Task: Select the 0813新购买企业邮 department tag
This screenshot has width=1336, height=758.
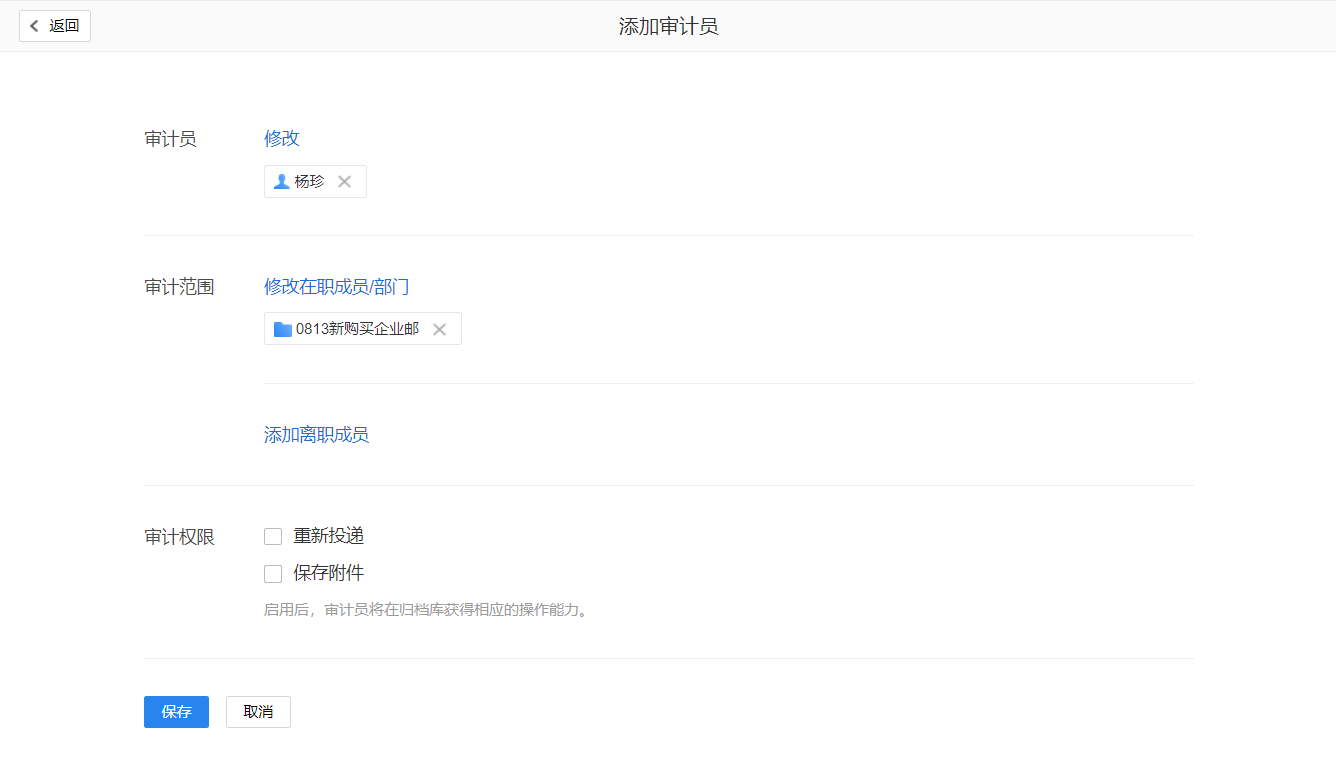Action: tap(355, 328)
